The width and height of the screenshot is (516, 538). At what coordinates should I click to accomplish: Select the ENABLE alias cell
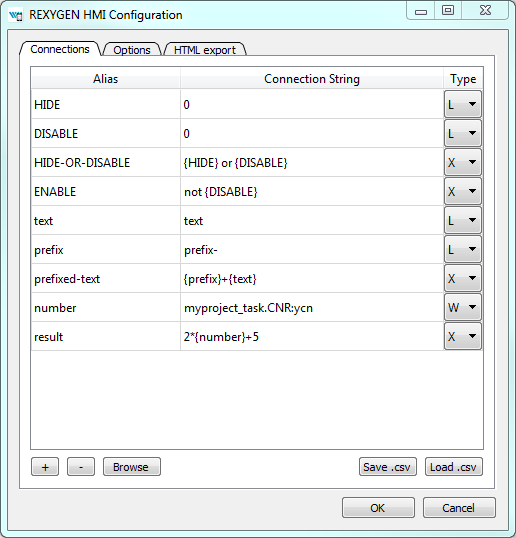(x=106, y=191)
